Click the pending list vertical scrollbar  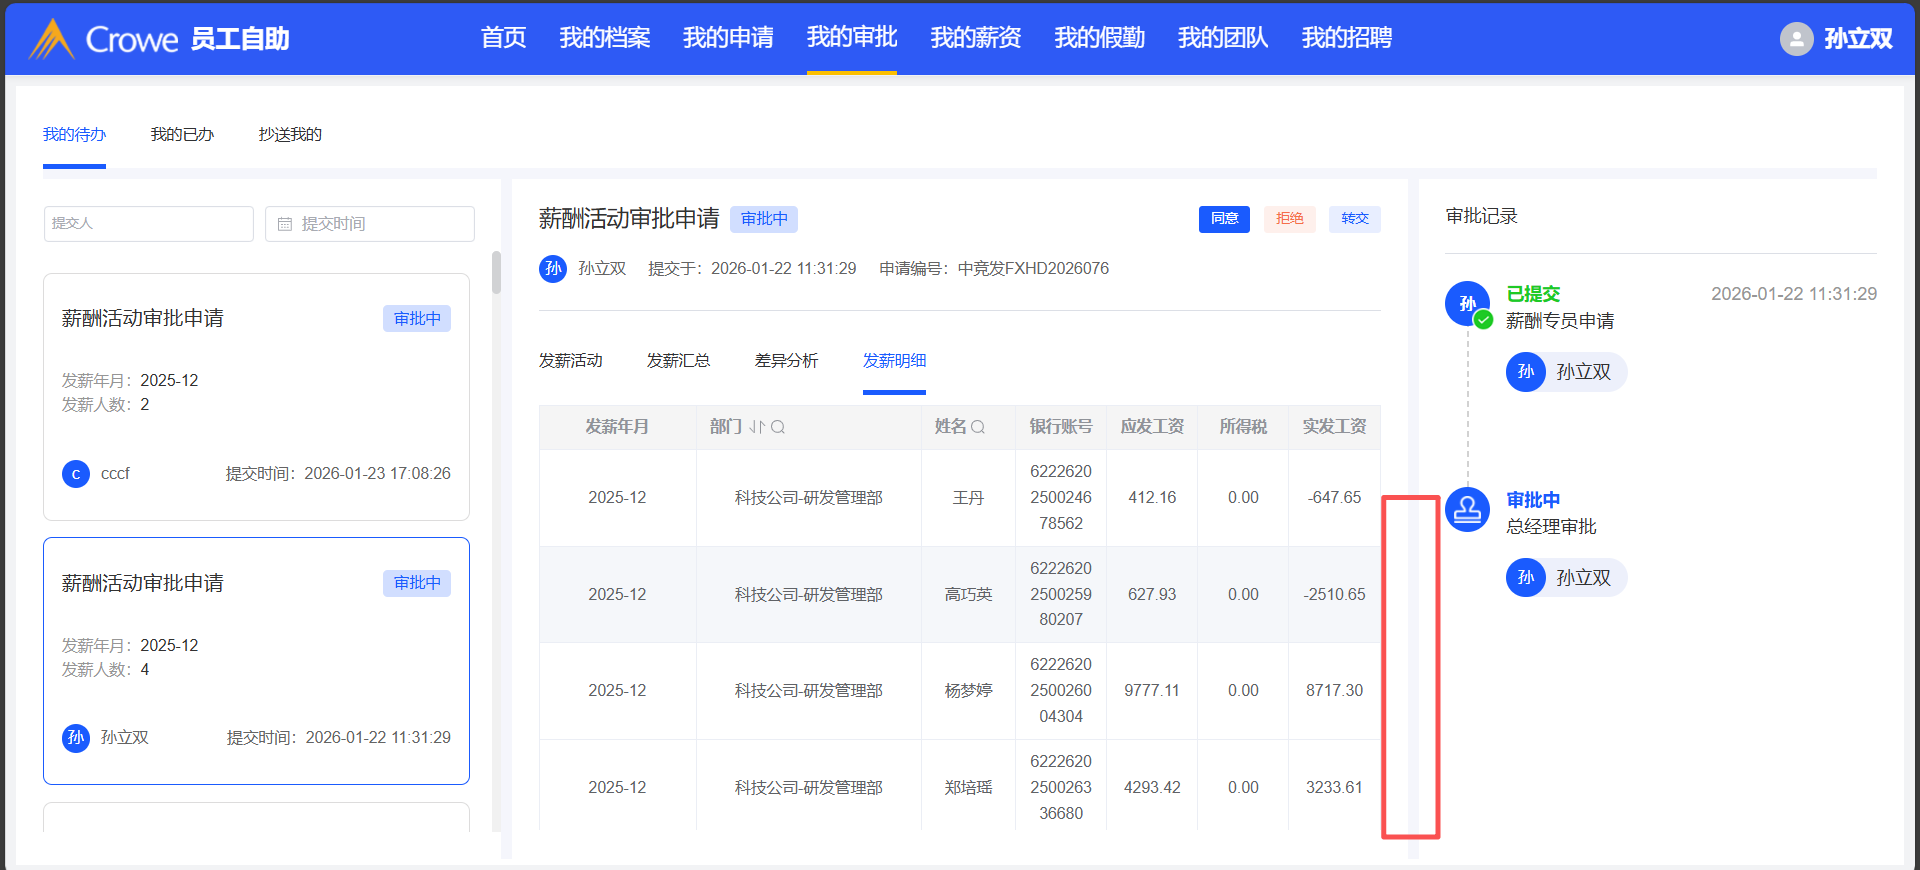tap(496, 273)
